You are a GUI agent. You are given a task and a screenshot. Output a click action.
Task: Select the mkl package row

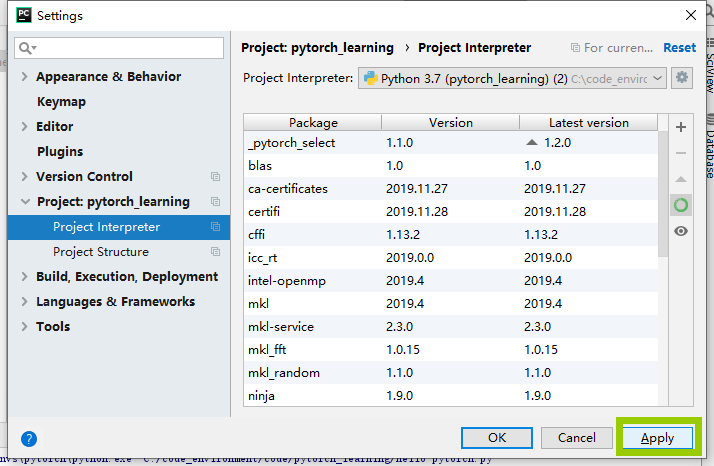[451, 304]
